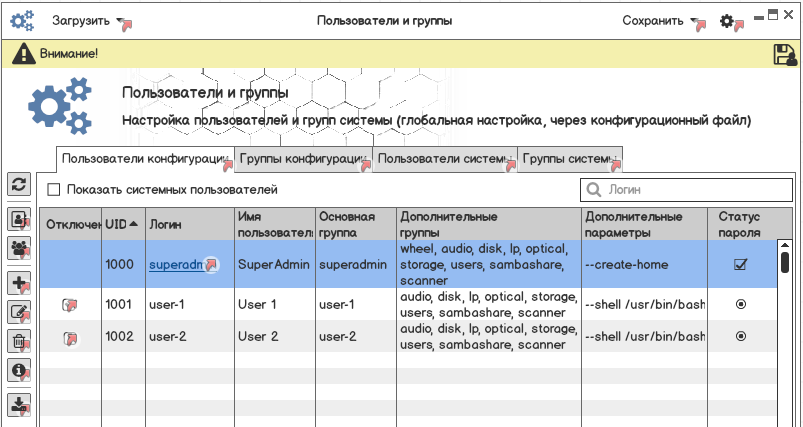Click the save-with-user floppy icon in warning bar
The image size is (803, 427).
tap(785, 54)
